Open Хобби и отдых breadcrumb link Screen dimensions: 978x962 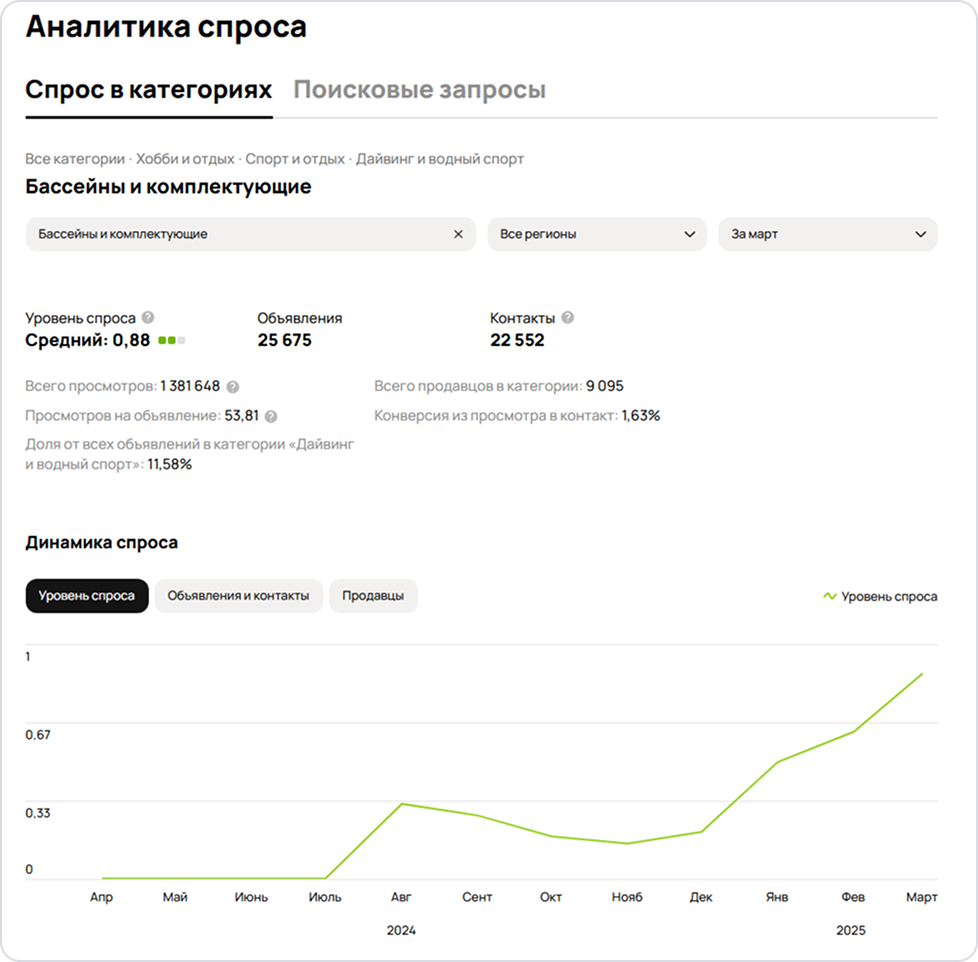[185, 159]
